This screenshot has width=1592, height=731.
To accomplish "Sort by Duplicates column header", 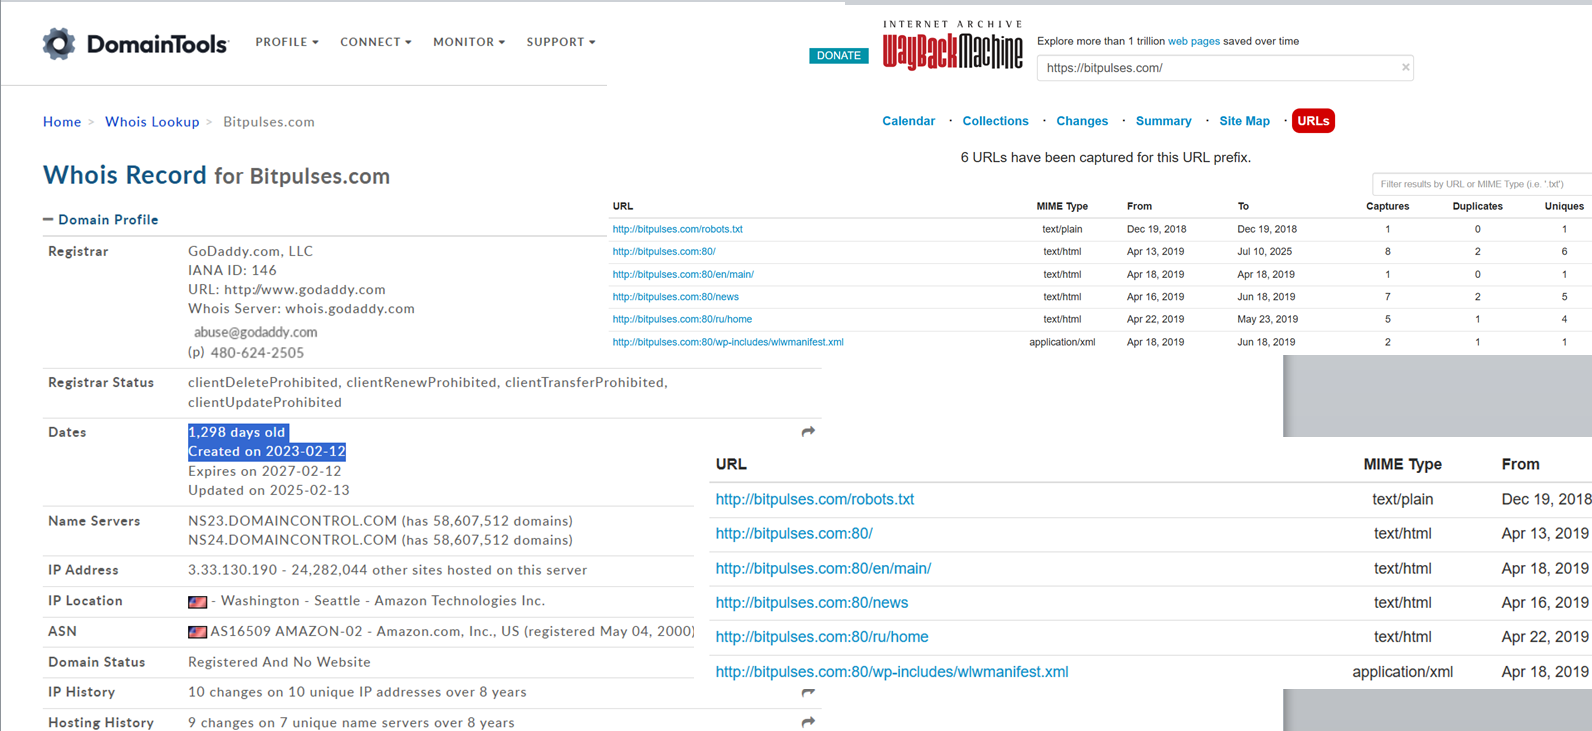I will [x=1477, y=206].
